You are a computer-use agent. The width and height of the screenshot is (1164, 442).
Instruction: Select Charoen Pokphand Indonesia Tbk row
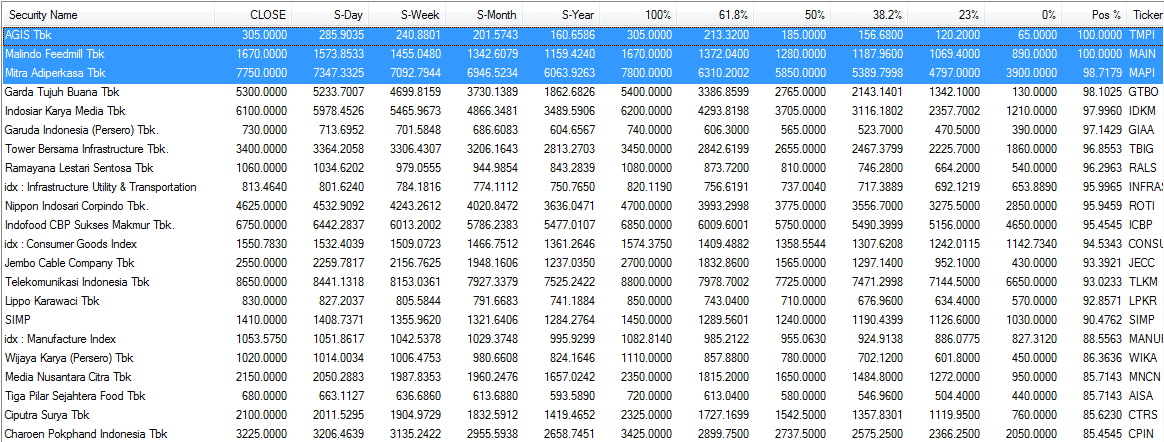tap(582, 433)
